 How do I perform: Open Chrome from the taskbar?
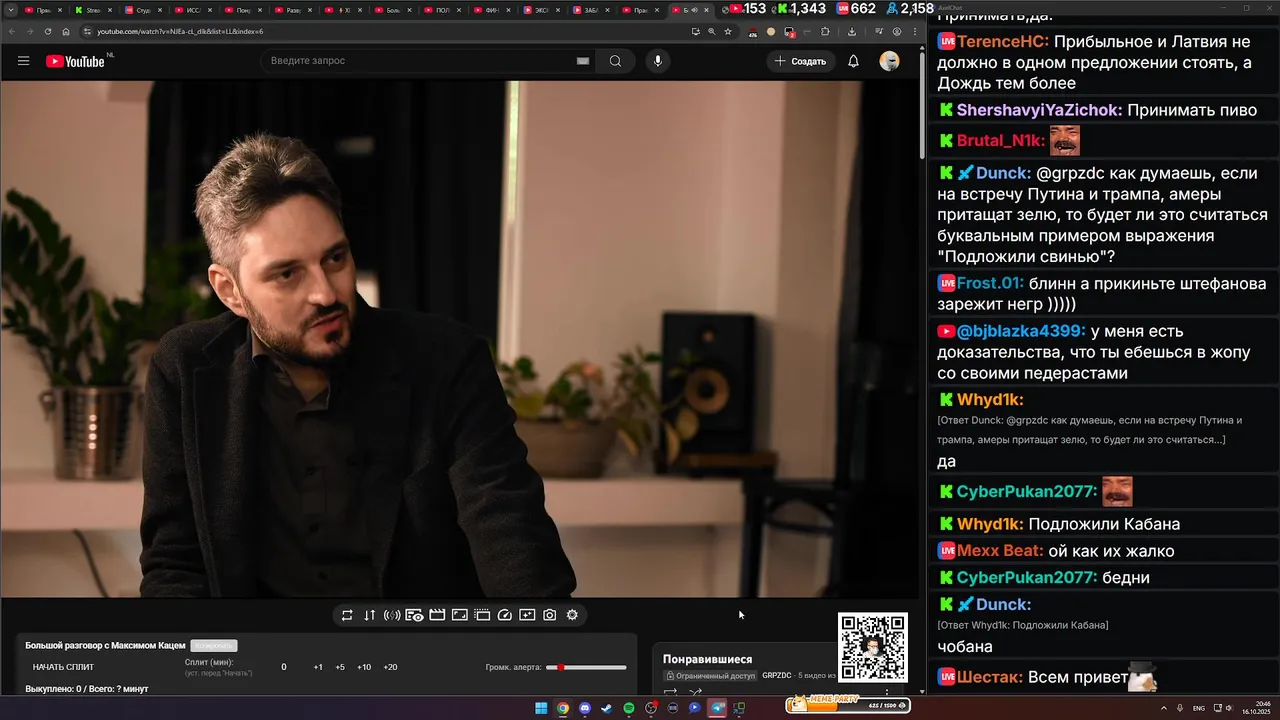click(563, 708)
